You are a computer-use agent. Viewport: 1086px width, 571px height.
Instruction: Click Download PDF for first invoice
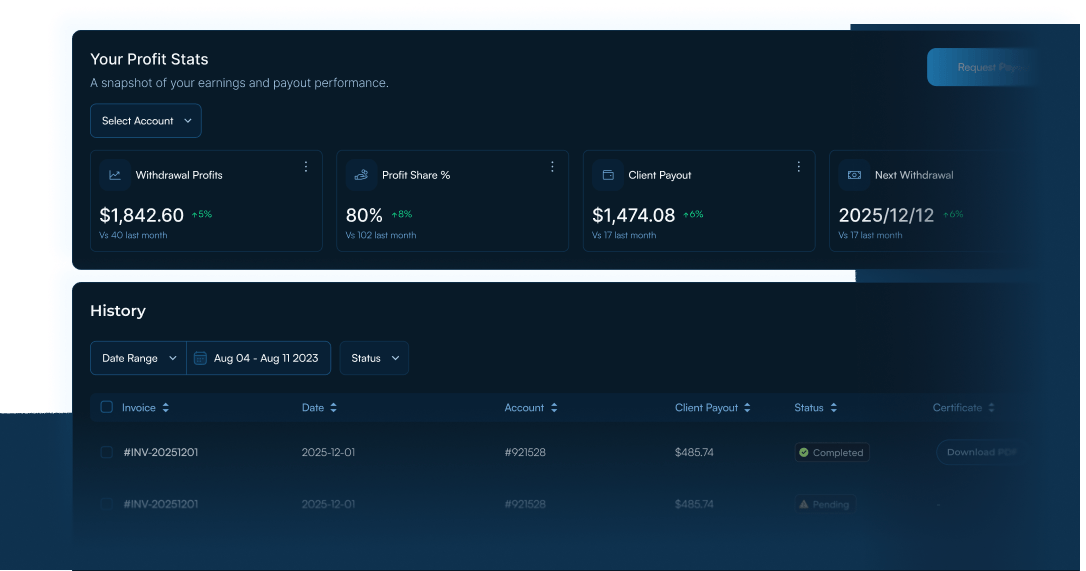(x=981, y=452)
